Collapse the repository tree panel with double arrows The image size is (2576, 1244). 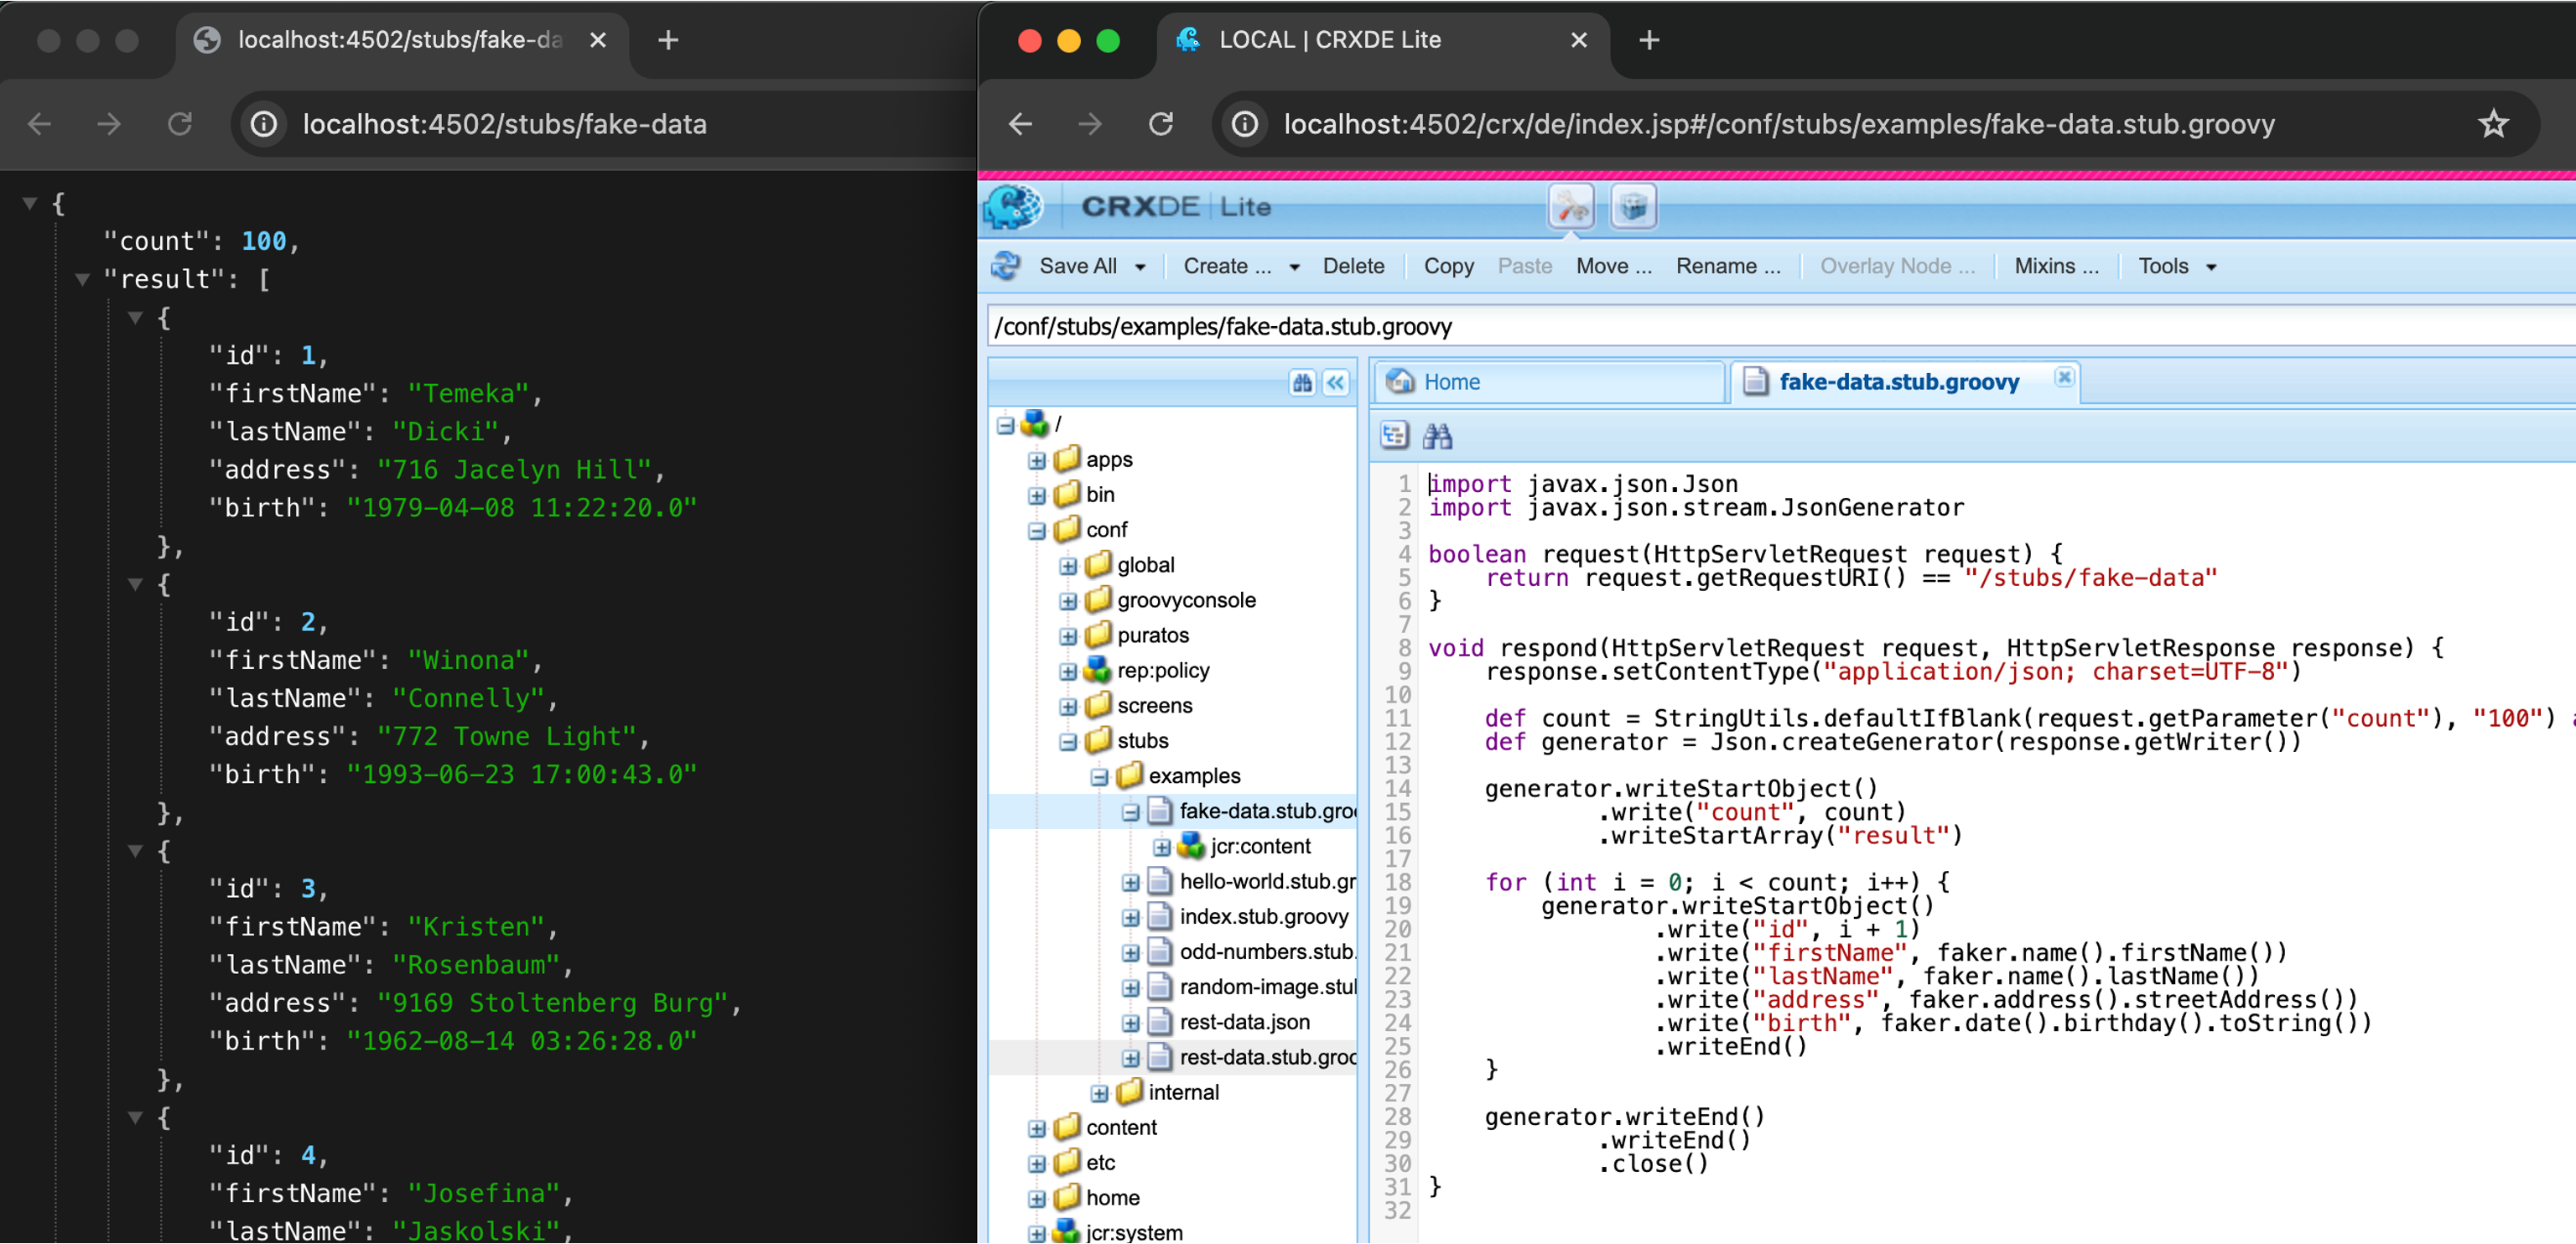pos(1336,383)
